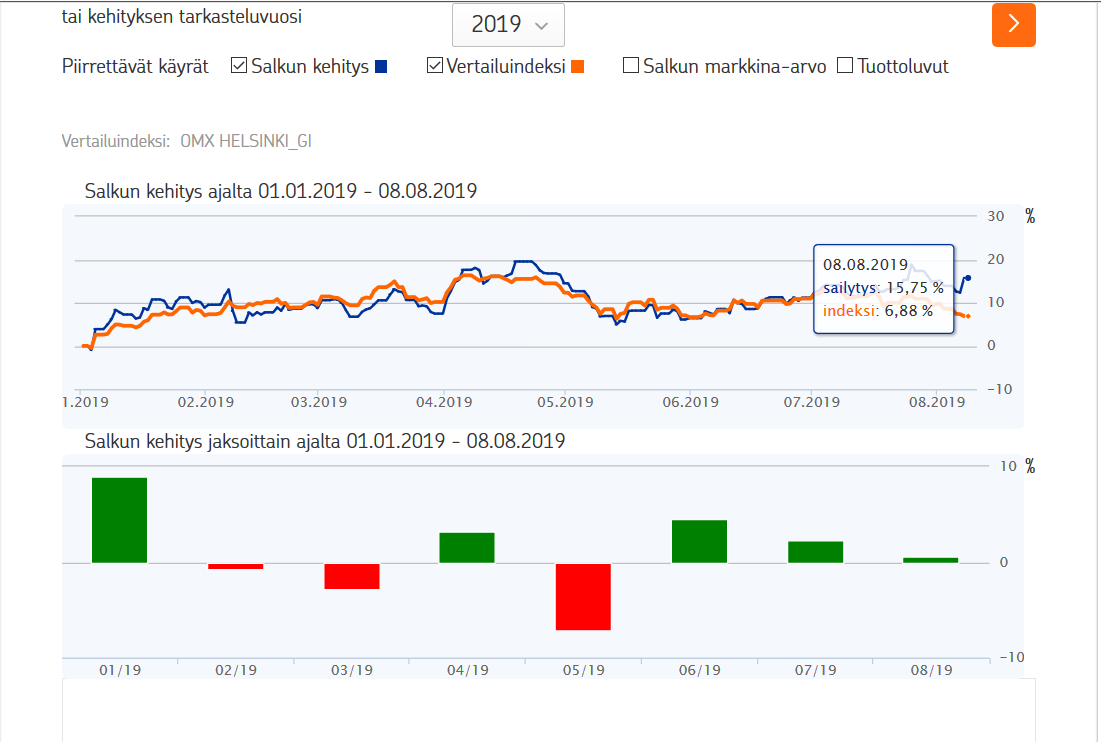
Task: Click the orange Vertailuindeksi color square
Action: 577,67
